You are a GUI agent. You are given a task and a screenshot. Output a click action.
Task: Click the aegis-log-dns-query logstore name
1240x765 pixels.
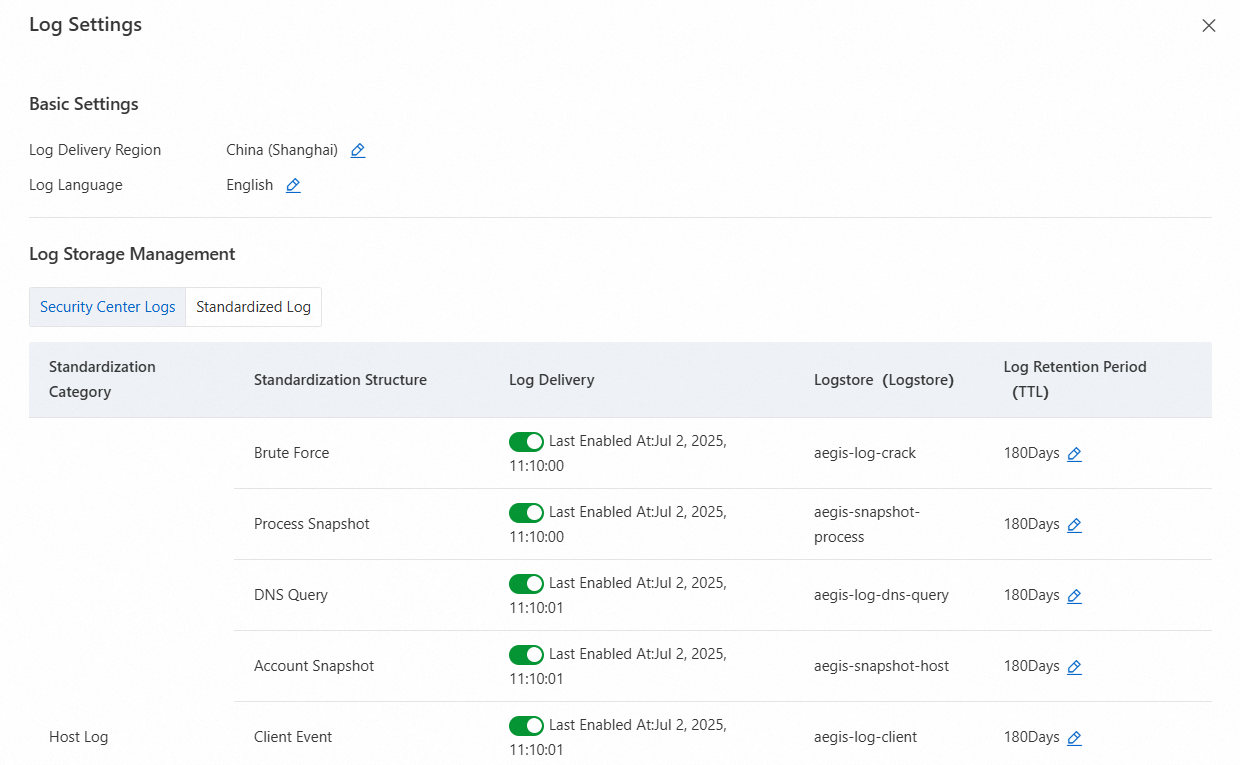click(x=881, y=595)
